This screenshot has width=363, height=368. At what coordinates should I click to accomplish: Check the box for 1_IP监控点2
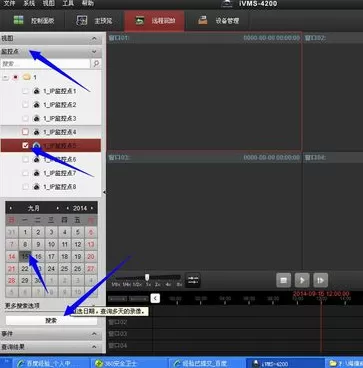coord(25,105)
